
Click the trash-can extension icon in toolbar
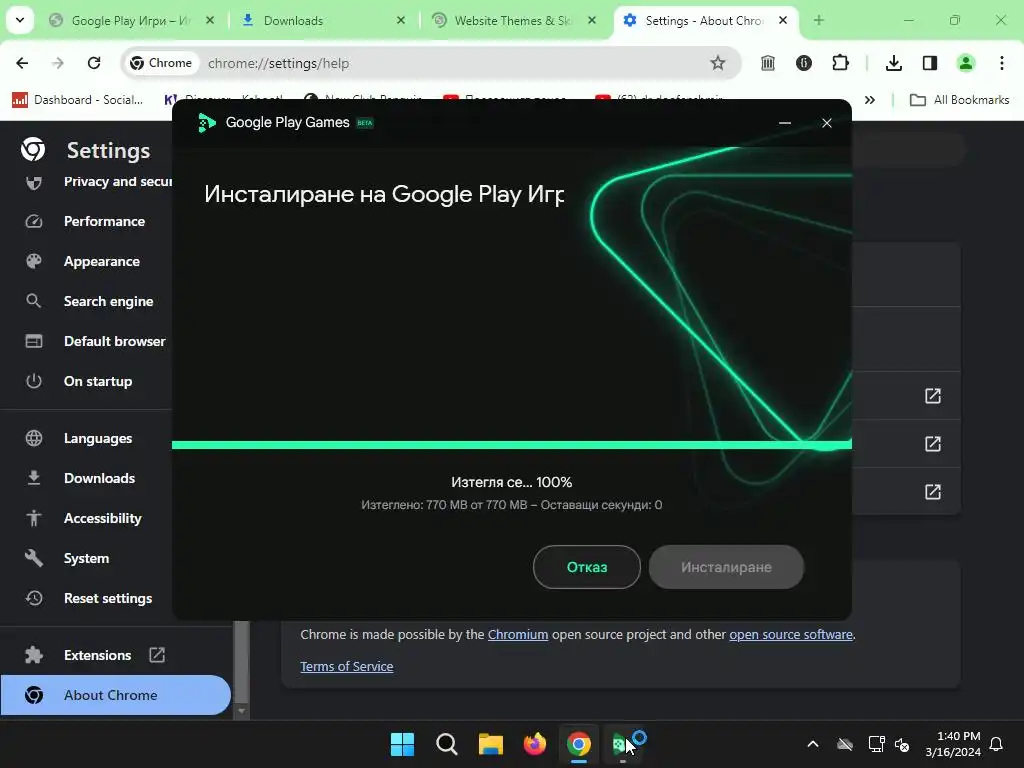(x=768, y=63)
